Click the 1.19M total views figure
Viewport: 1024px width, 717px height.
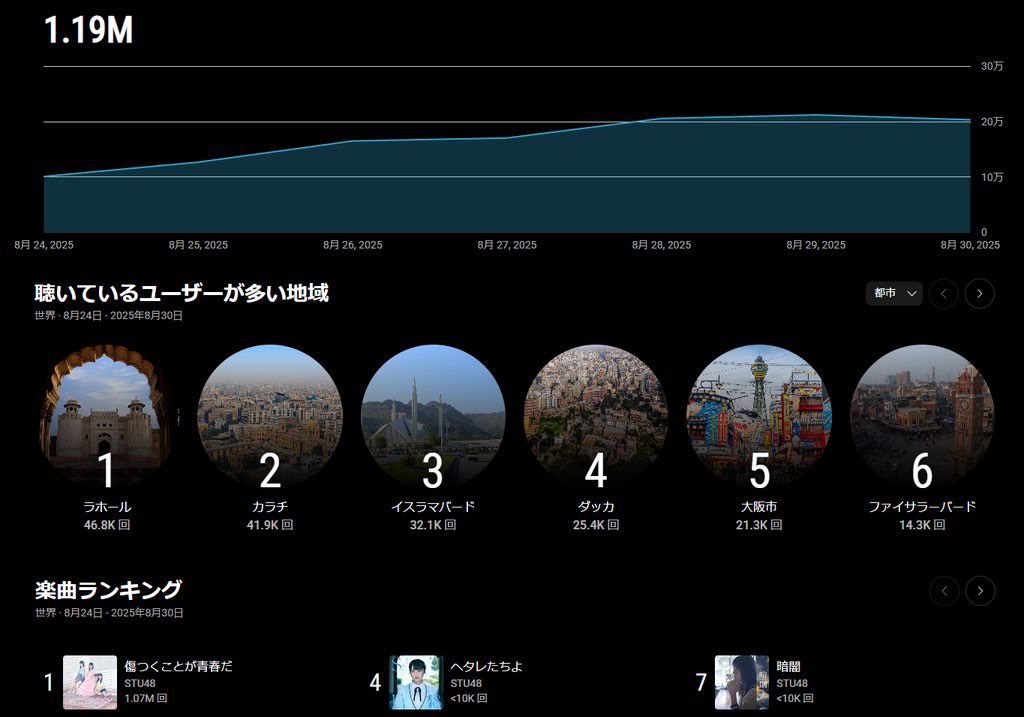(88, 31)
